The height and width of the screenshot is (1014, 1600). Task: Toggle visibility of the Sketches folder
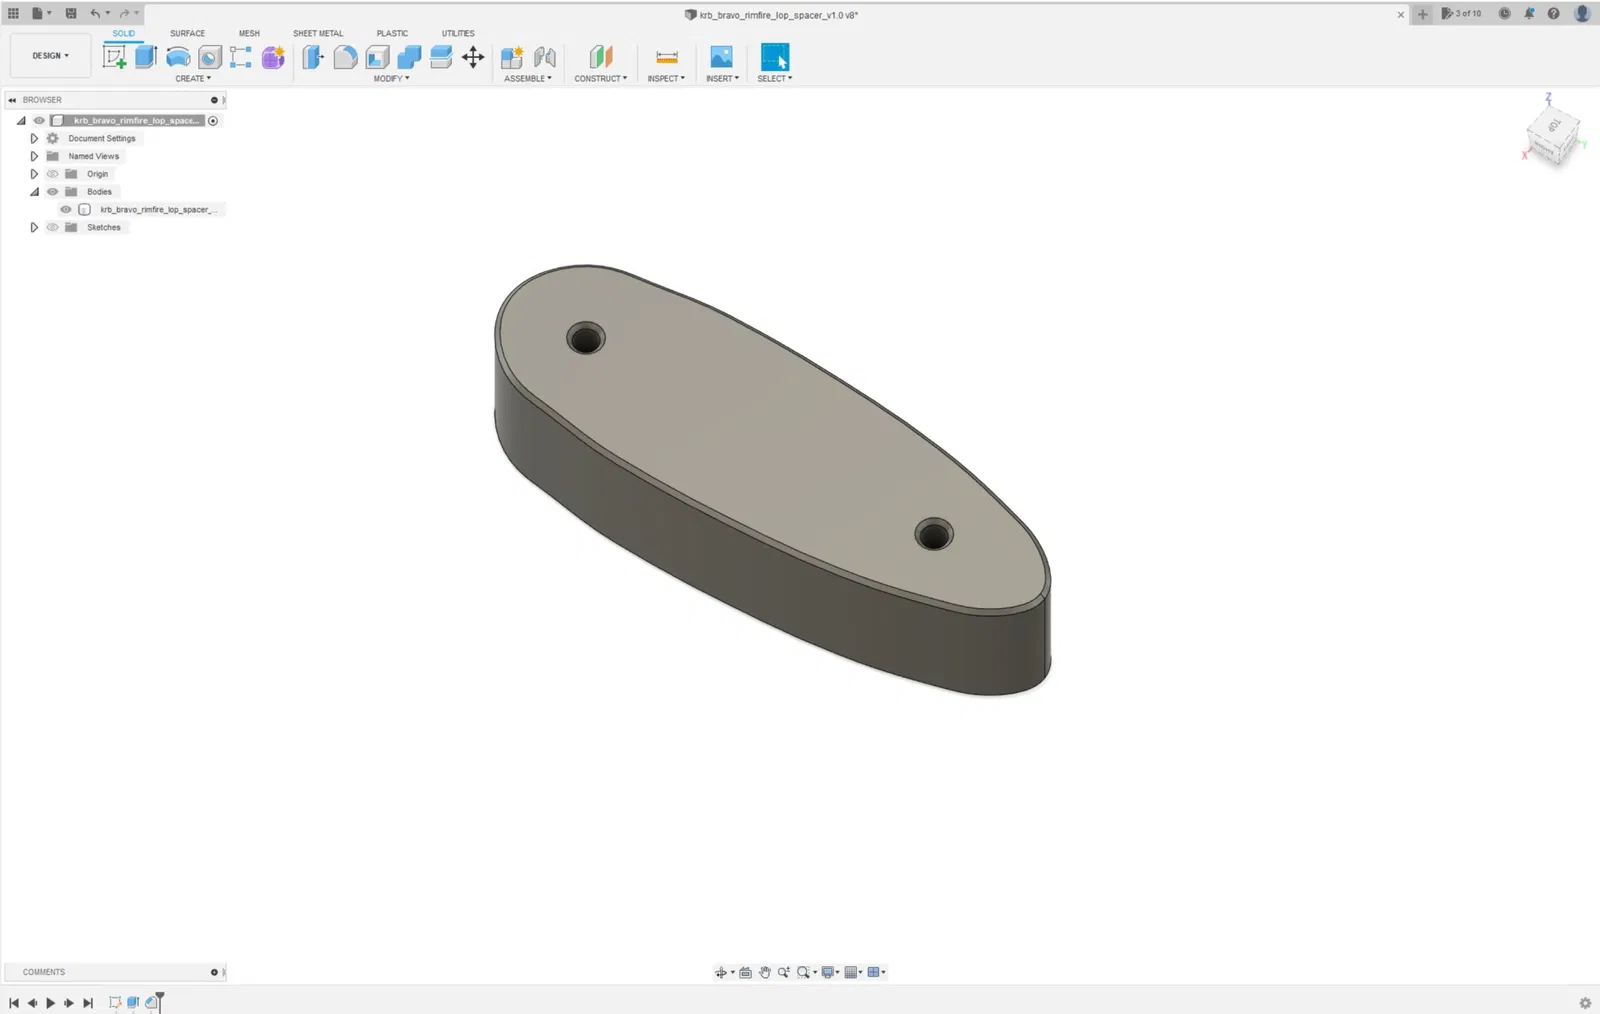click(x=53, y=227)
